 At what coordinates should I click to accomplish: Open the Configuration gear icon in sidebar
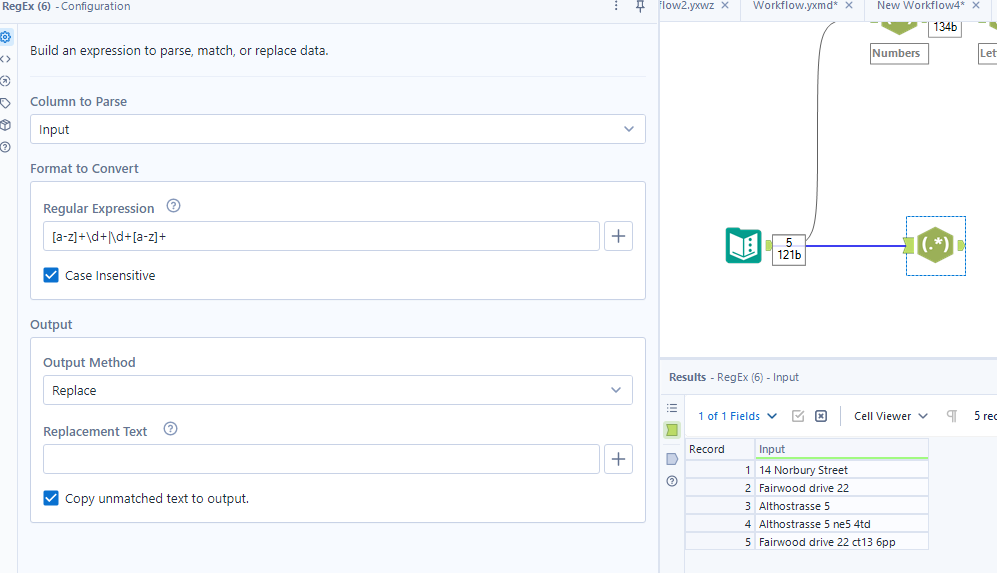6,37
